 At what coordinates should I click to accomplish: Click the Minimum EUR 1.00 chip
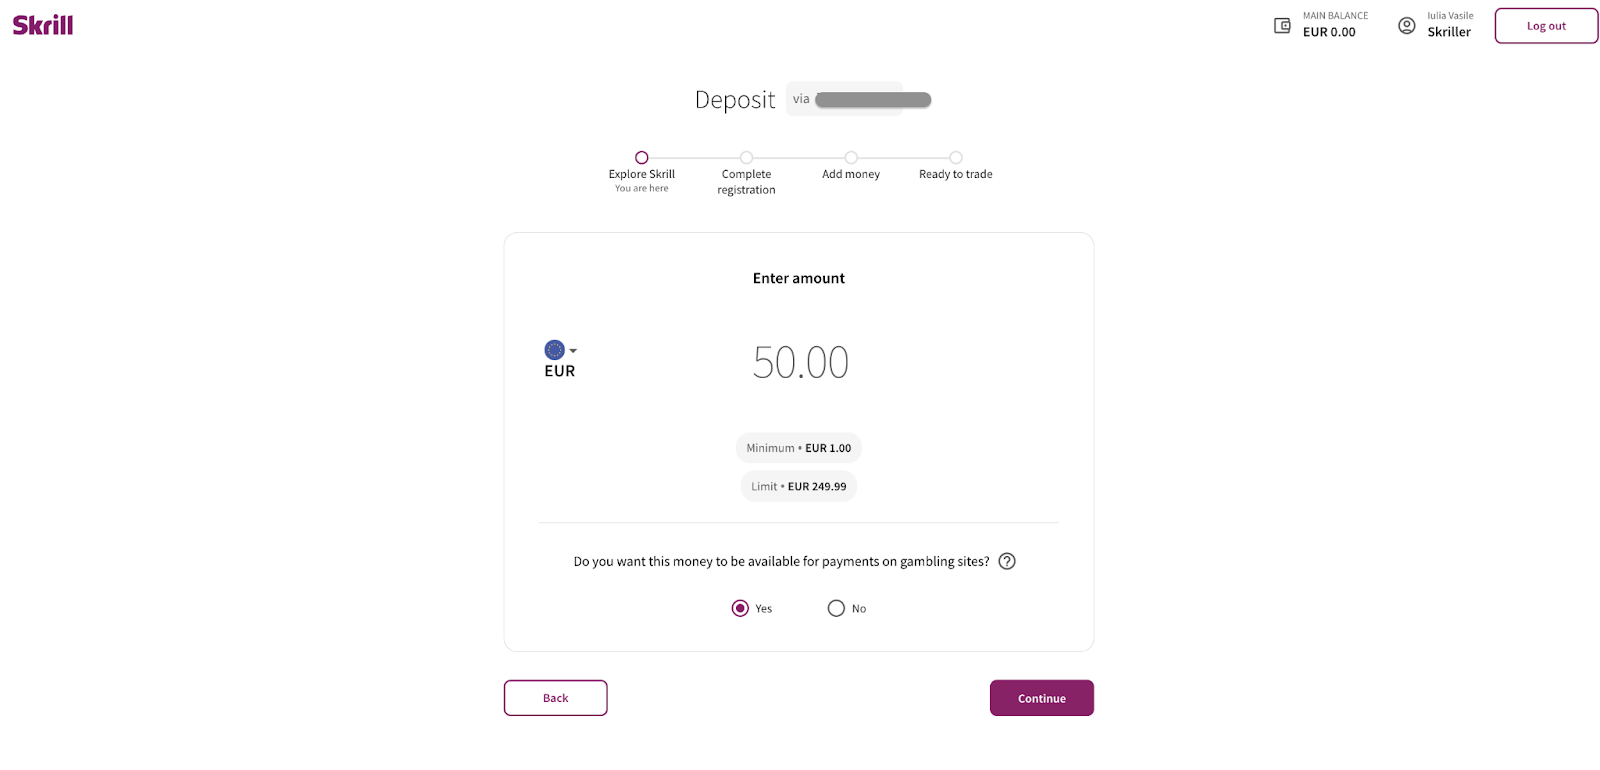click(798, 448)
